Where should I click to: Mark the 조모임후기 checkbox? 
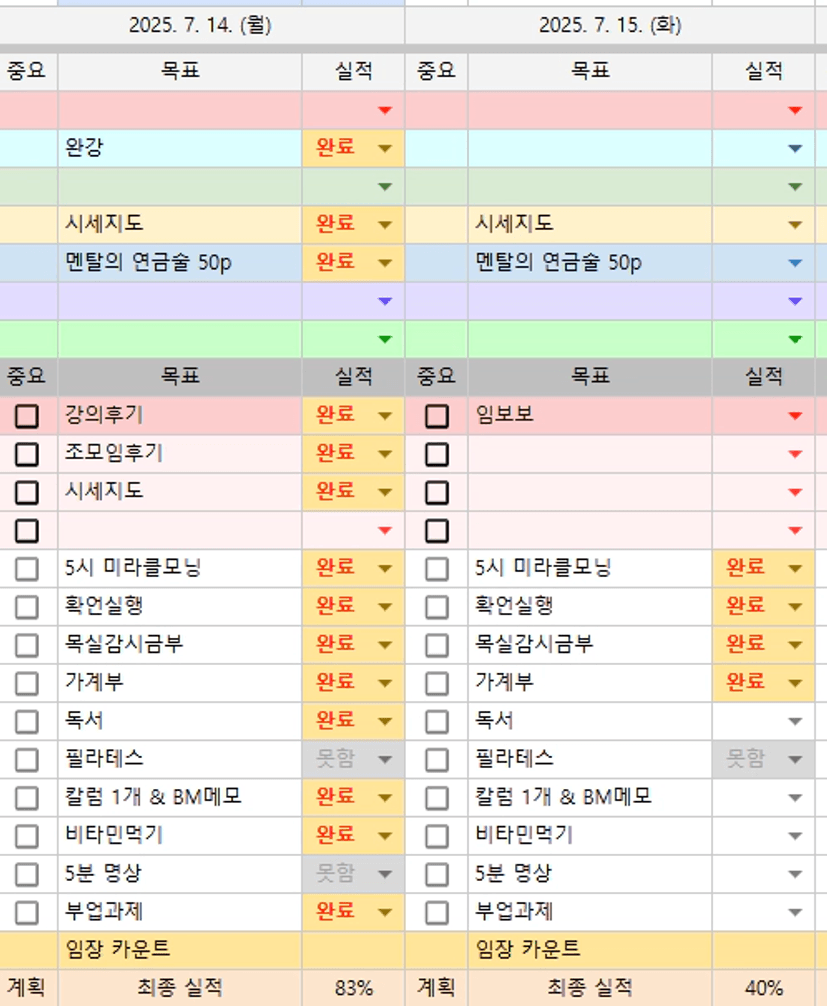[x=27, y=454]
